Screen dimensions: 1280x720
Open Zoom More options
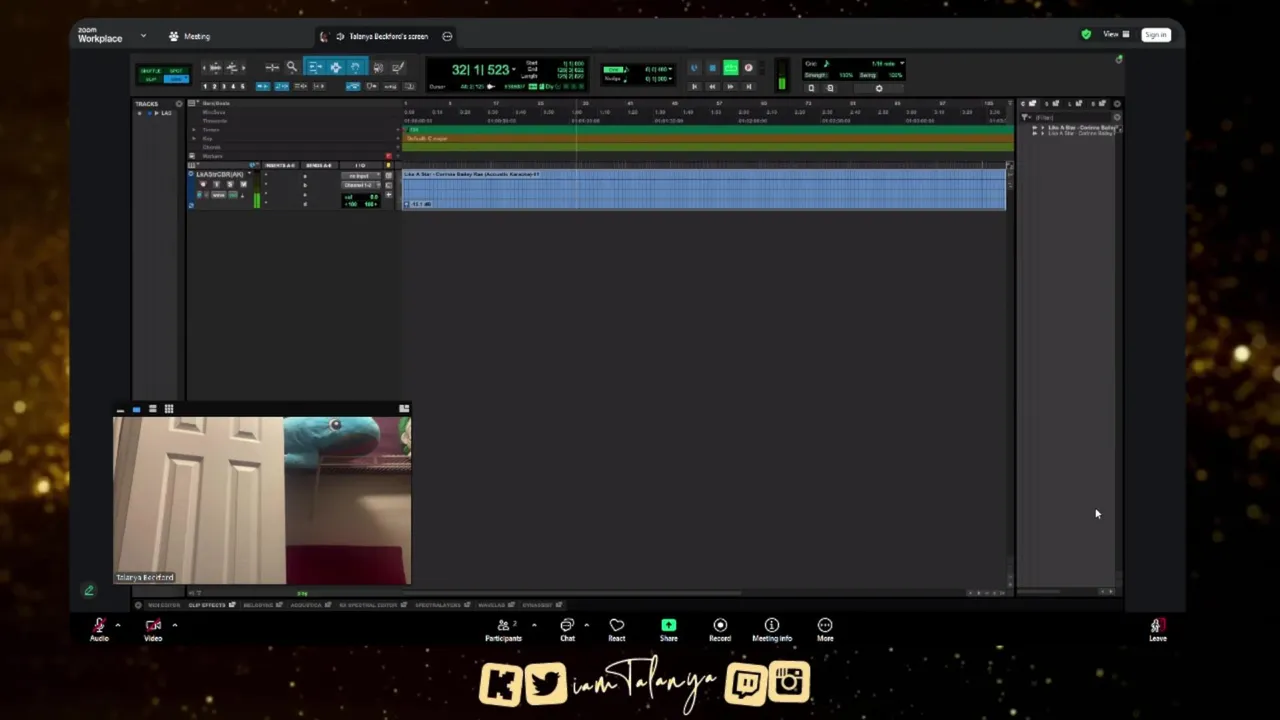pyautogui.click(x=825, y=630)
